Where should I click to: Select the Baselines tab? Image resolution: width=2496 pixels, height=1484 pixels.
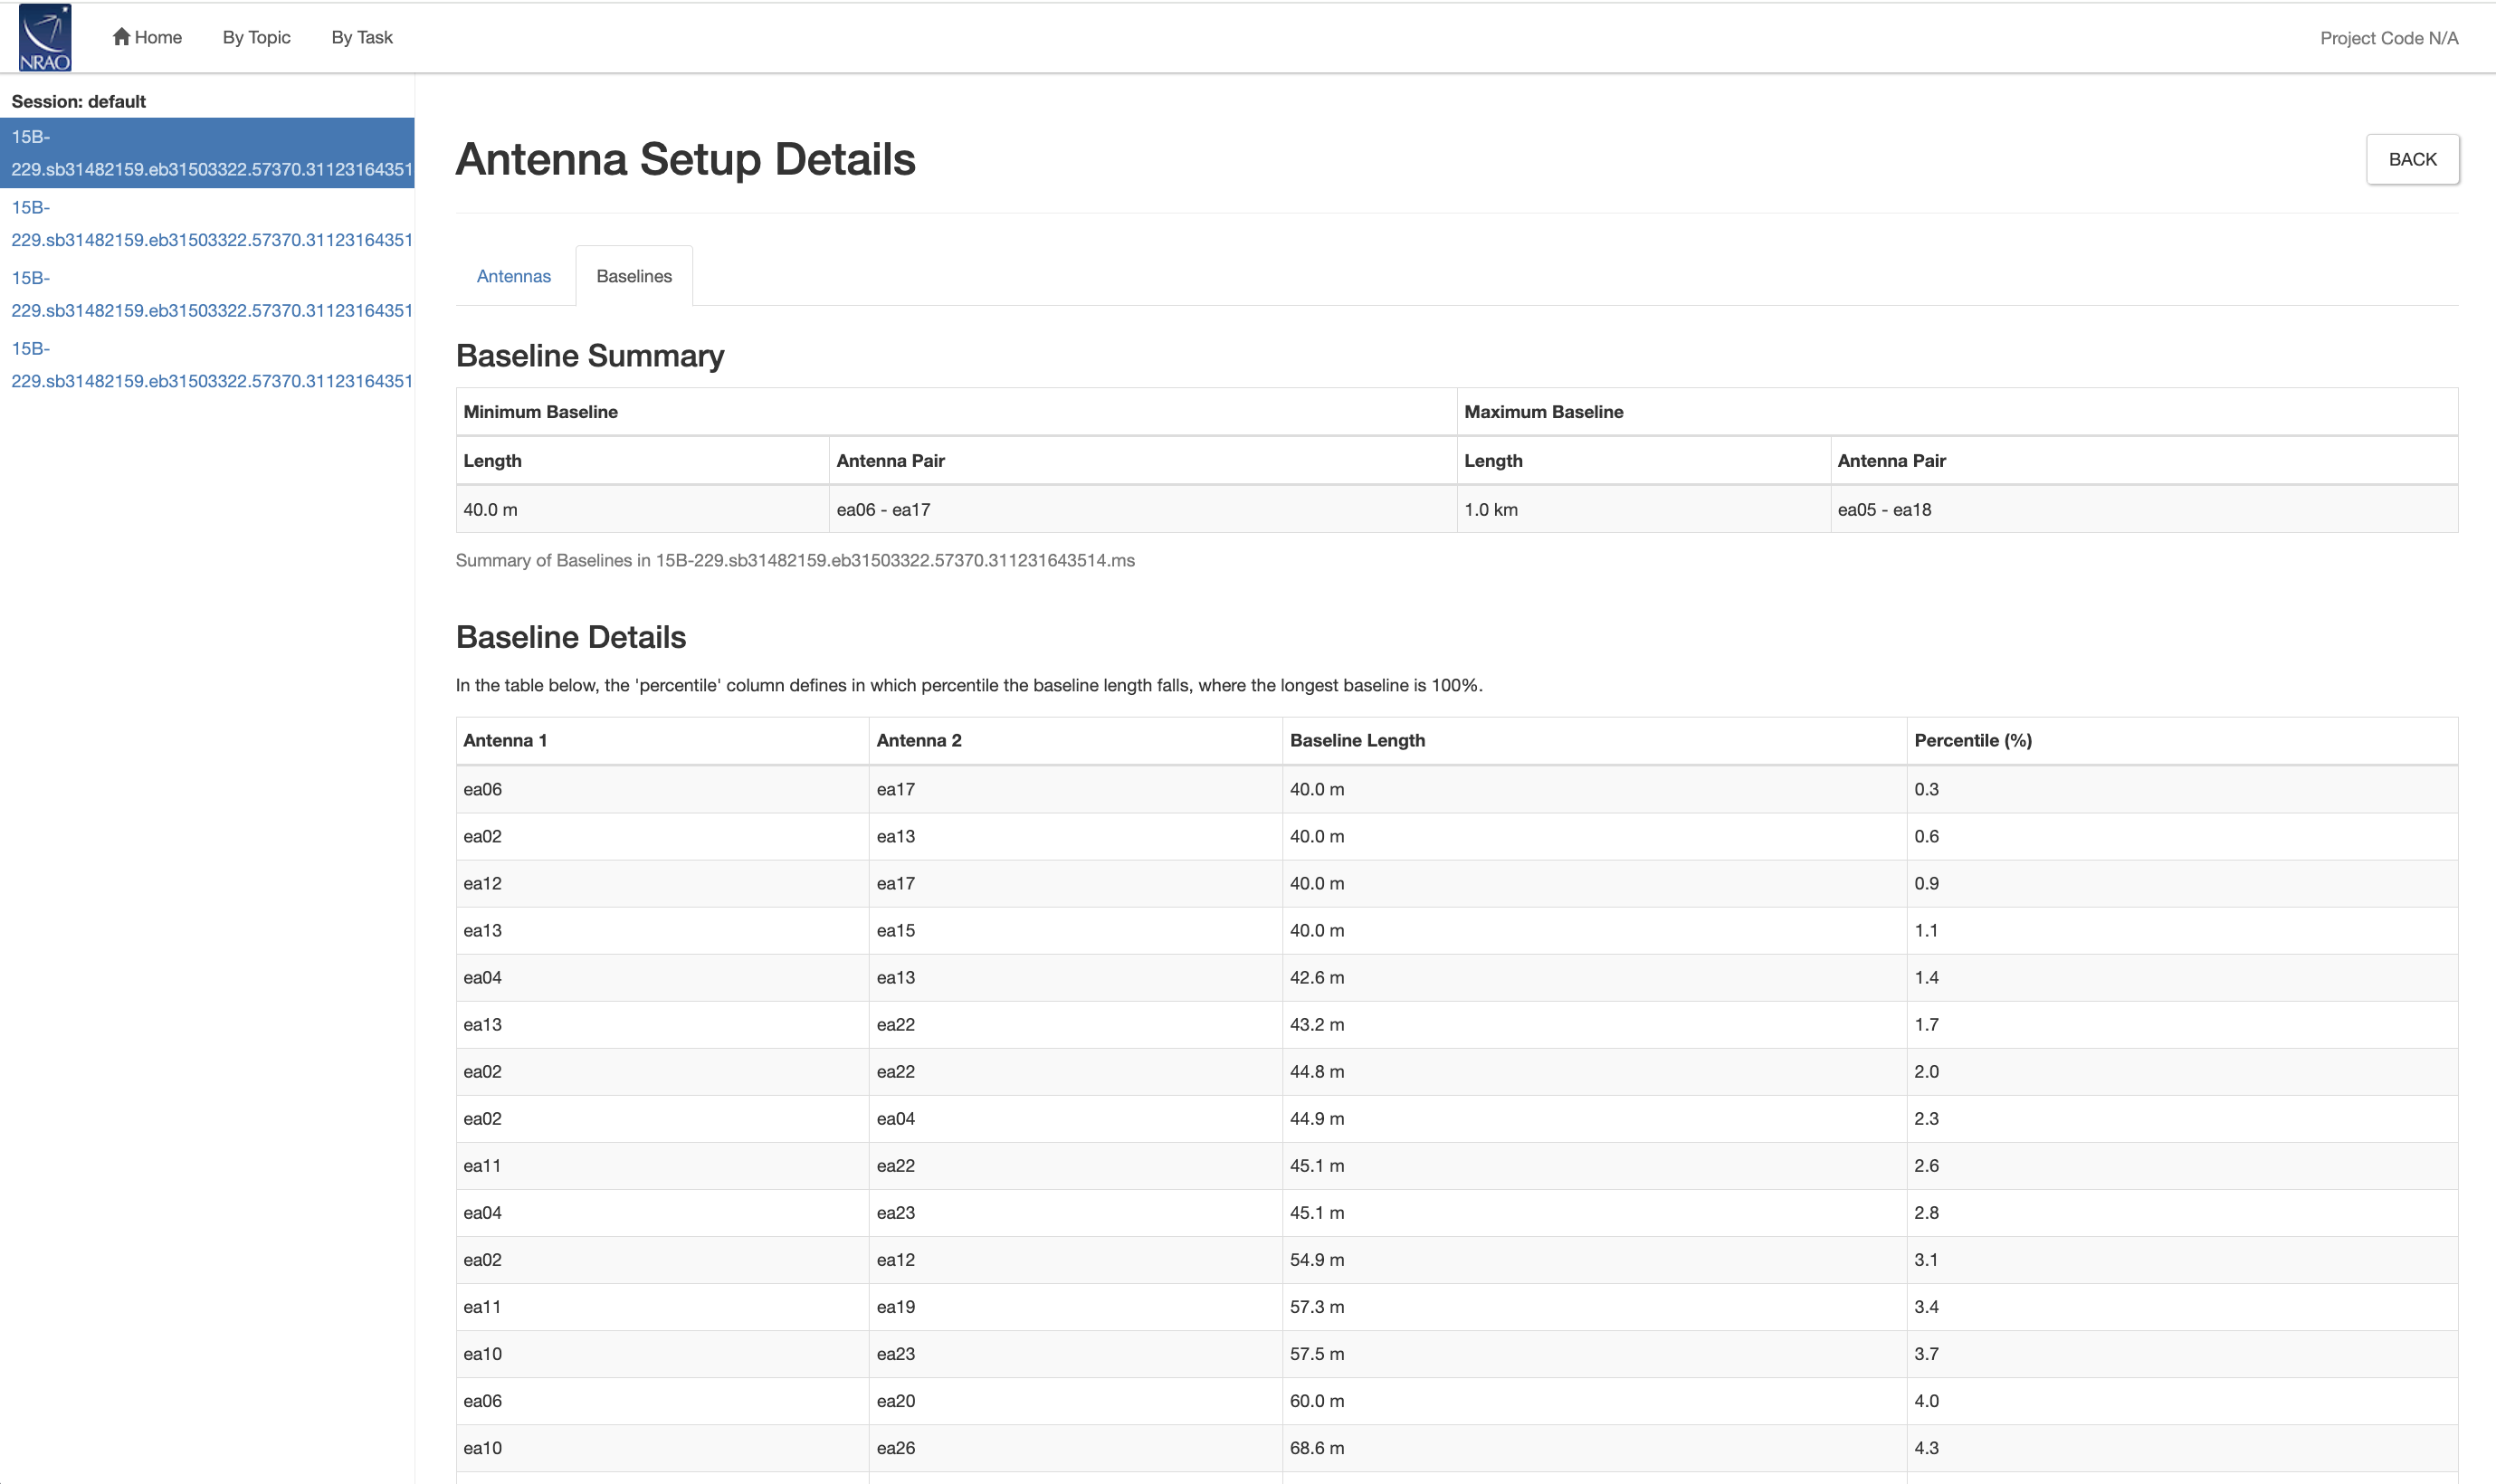point(634,276)
